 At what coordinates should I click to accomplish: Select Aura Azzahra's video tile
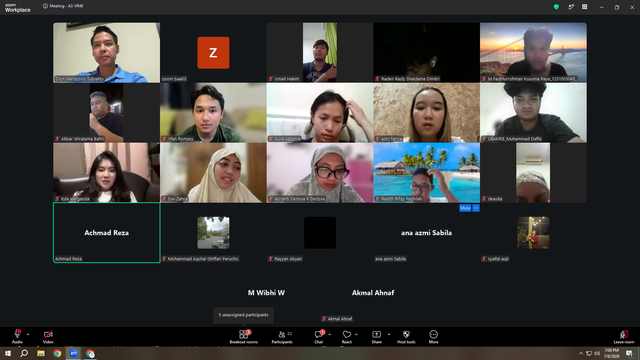coord(320,113)
